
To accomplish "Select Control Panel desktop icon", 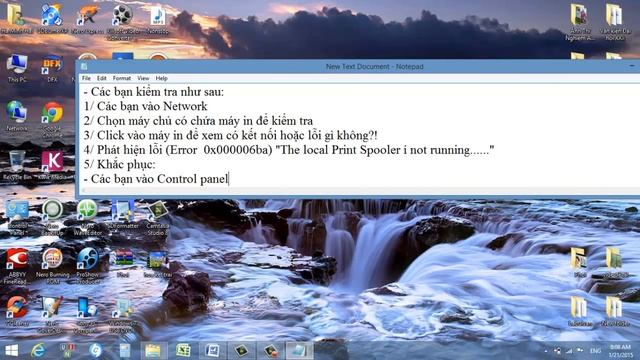I will coord(17,218).
